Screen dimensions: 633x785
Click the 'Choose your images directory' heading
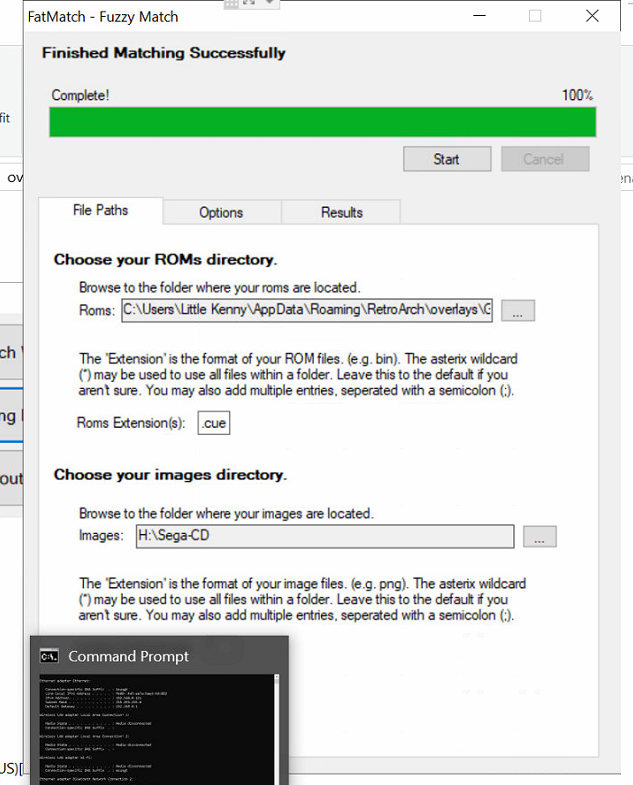(x=170, y=475)
